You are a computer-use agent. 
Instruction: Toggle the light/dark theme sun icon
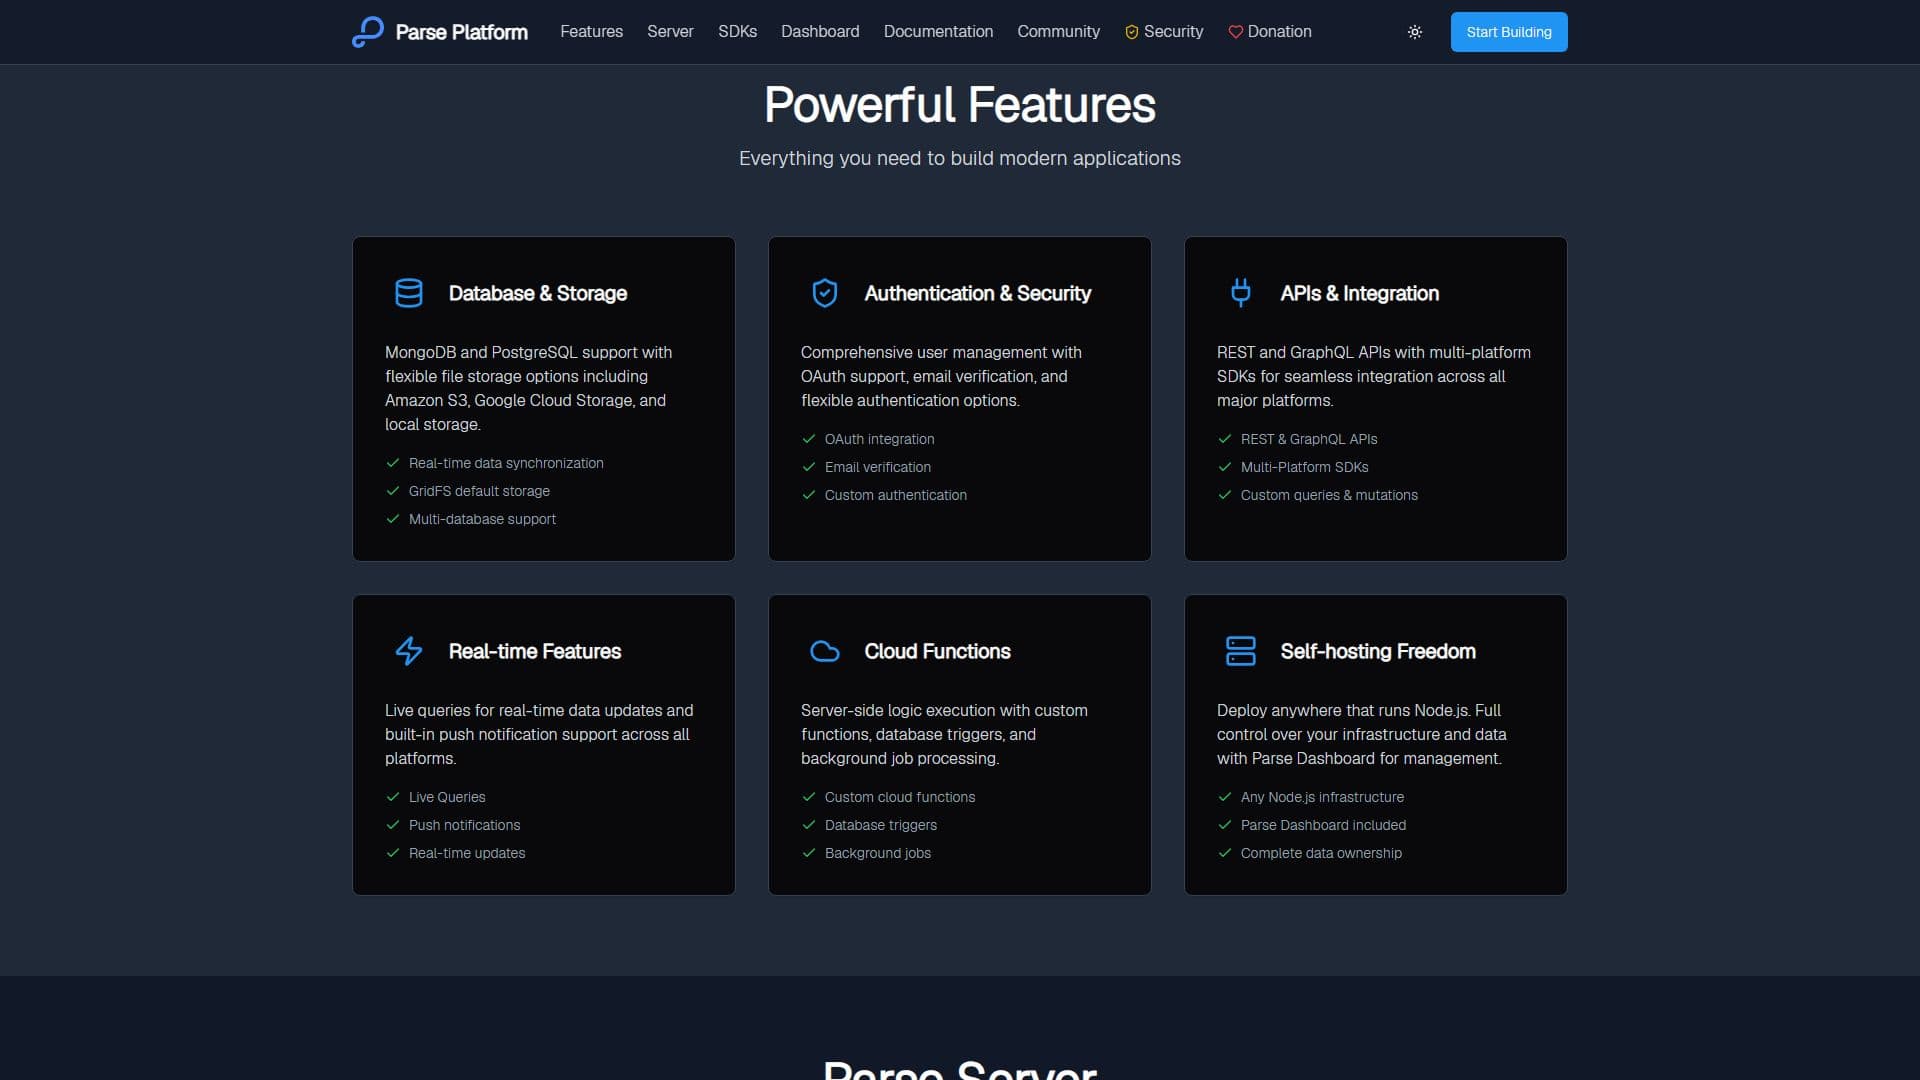coord(1415,32)
